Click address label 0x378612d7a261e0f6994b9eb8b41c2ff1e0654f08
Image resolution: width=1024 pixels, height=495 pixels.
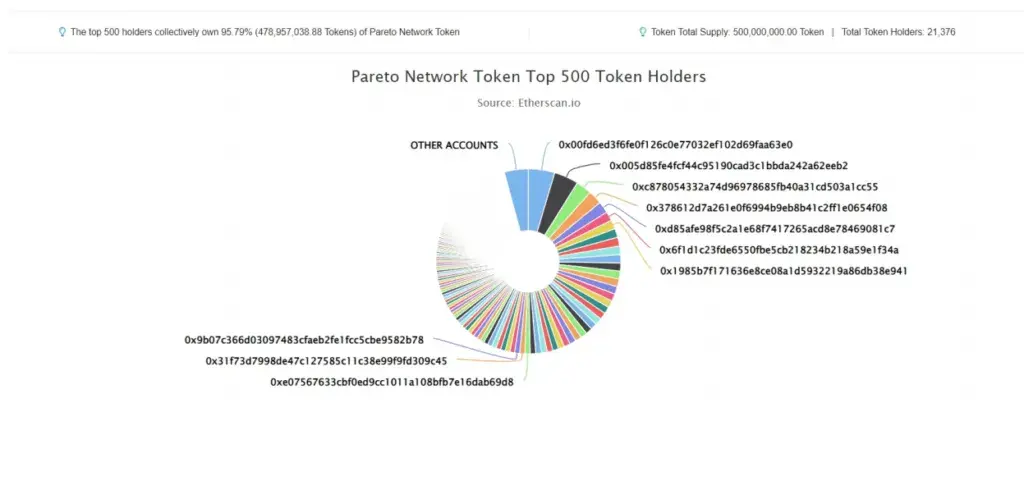(767, 208)
